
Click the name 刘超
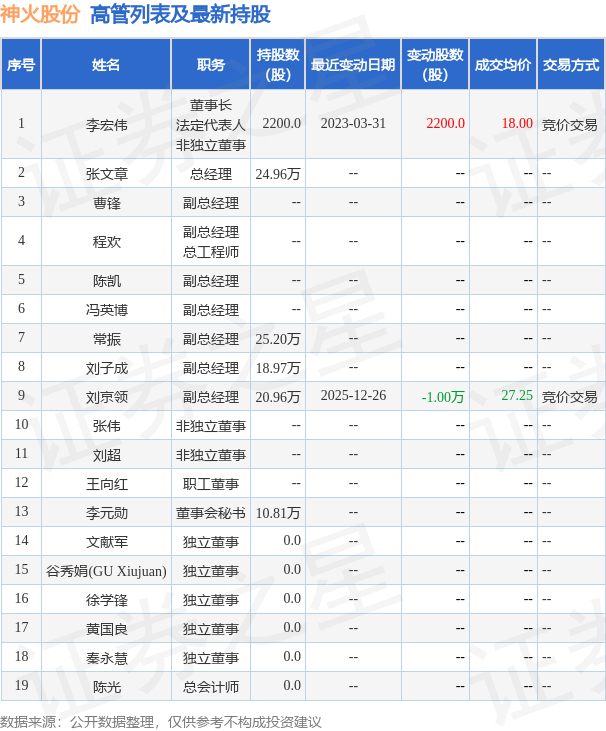[106, 455]
